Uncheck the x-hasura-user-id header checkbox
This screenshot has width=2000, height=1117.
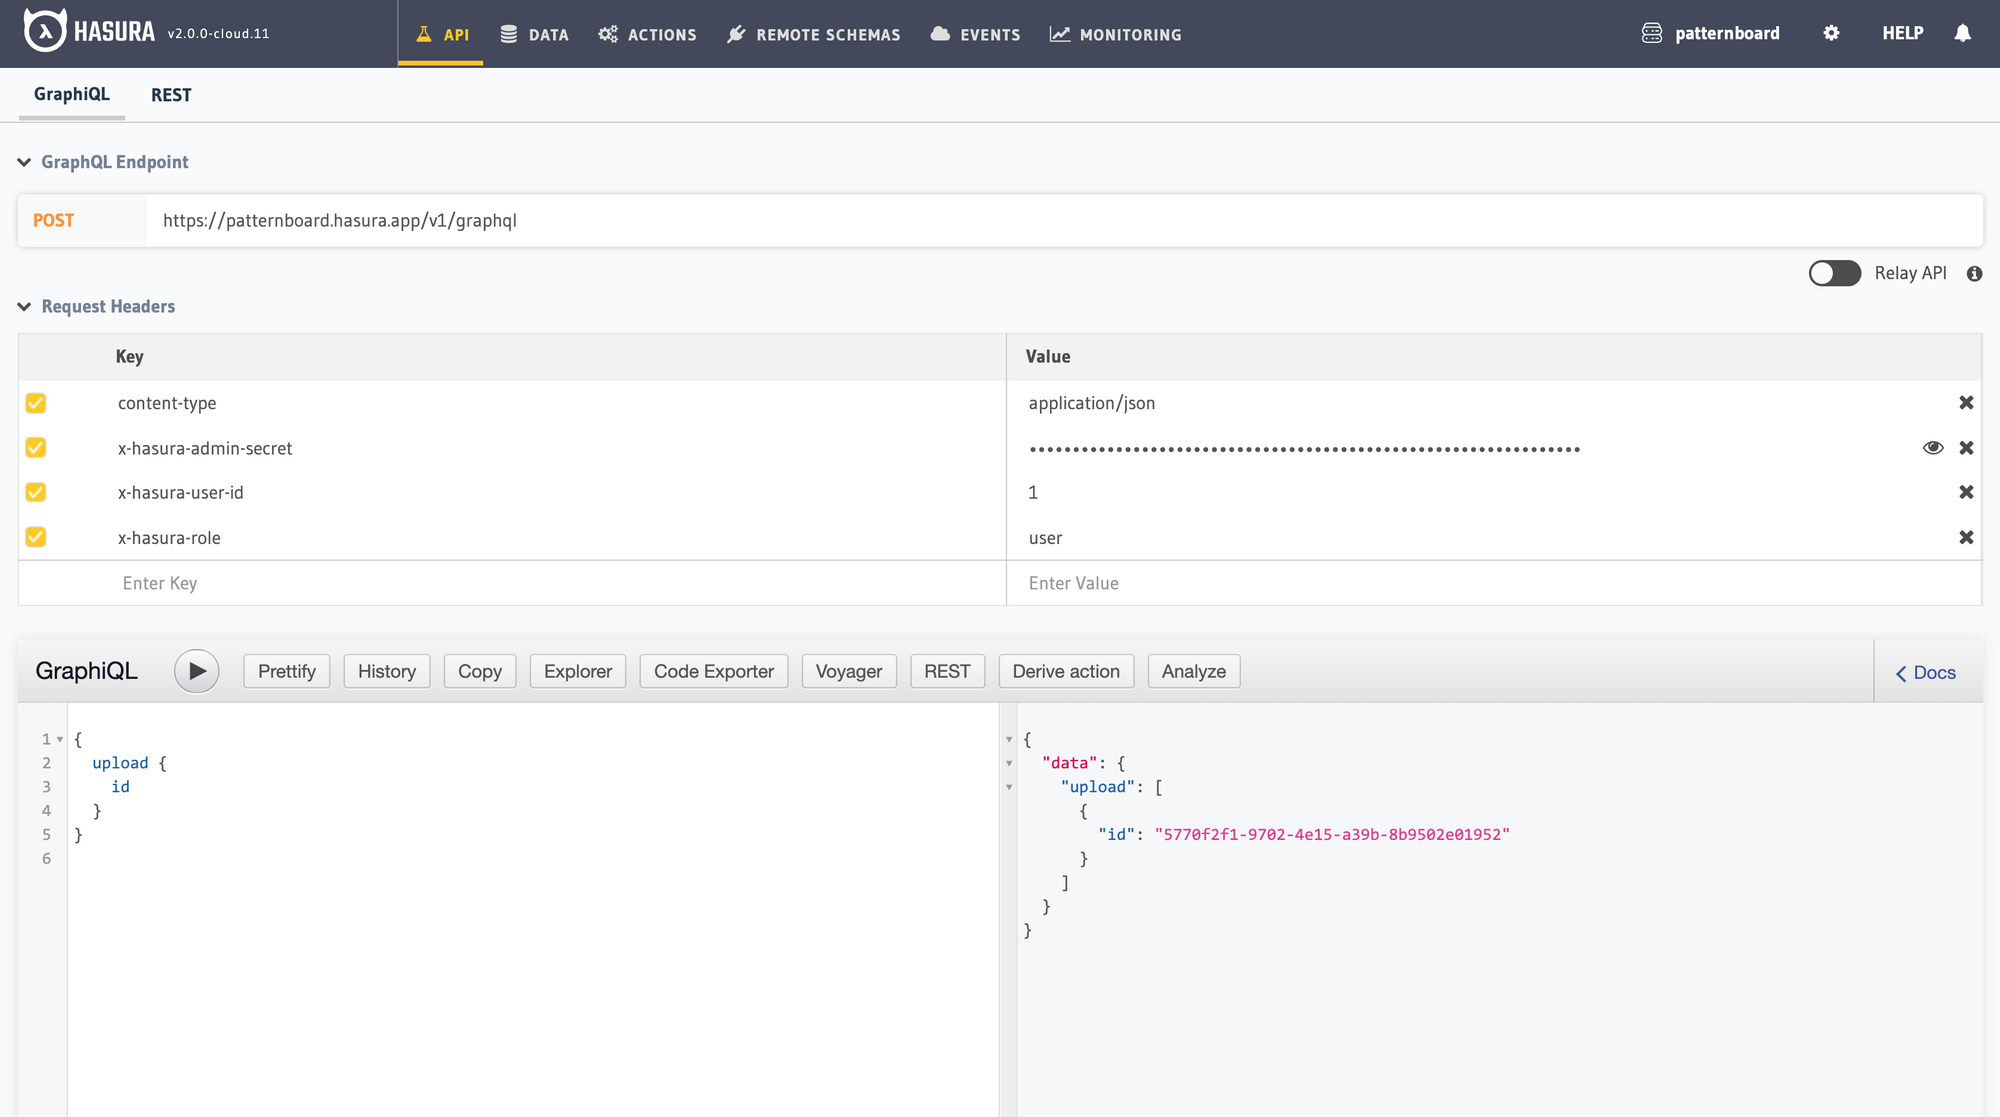[x=36, y=492]
